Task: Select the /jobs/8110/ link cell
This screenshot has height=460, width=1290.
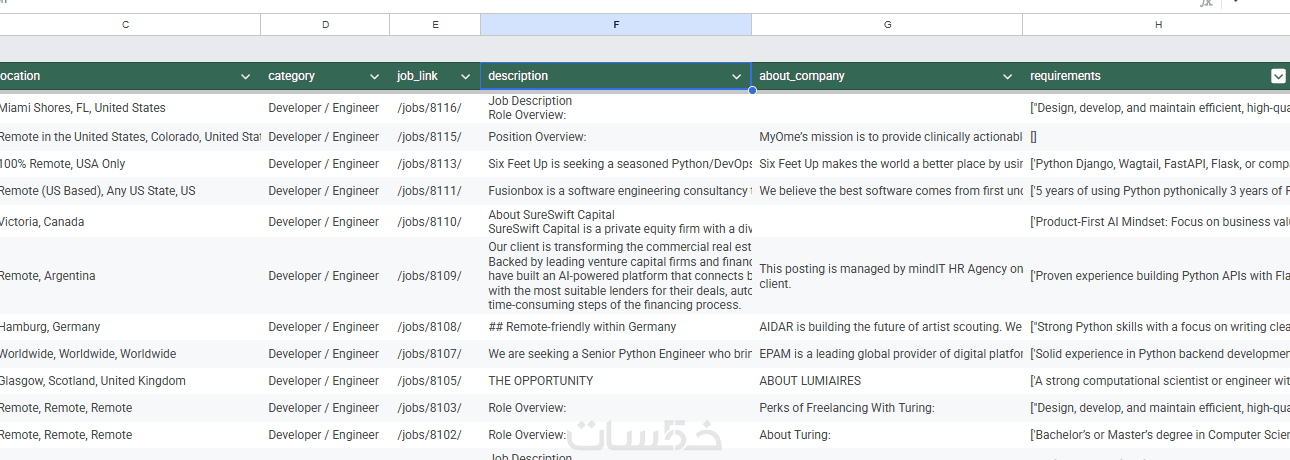Action: point(435,222)
